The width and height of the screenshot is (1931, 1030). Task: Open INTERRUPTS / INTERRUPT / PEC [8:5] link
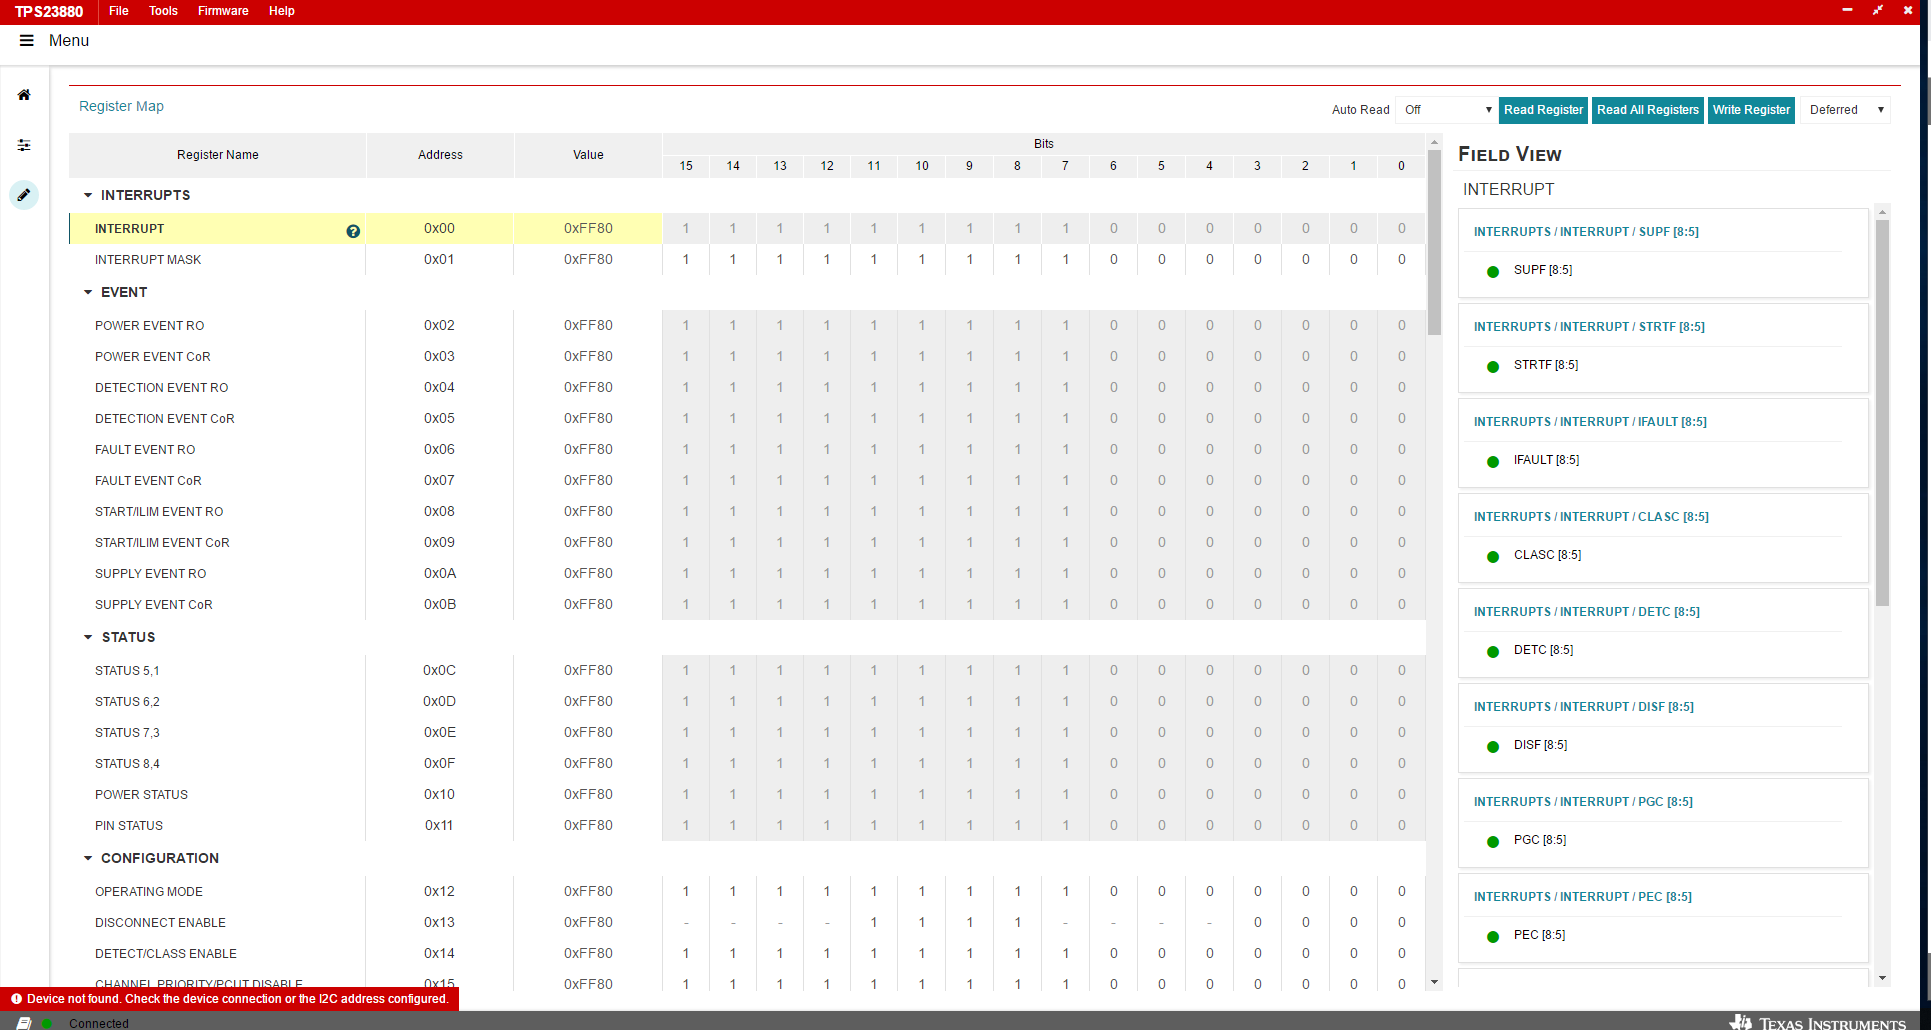[1583, 897]
